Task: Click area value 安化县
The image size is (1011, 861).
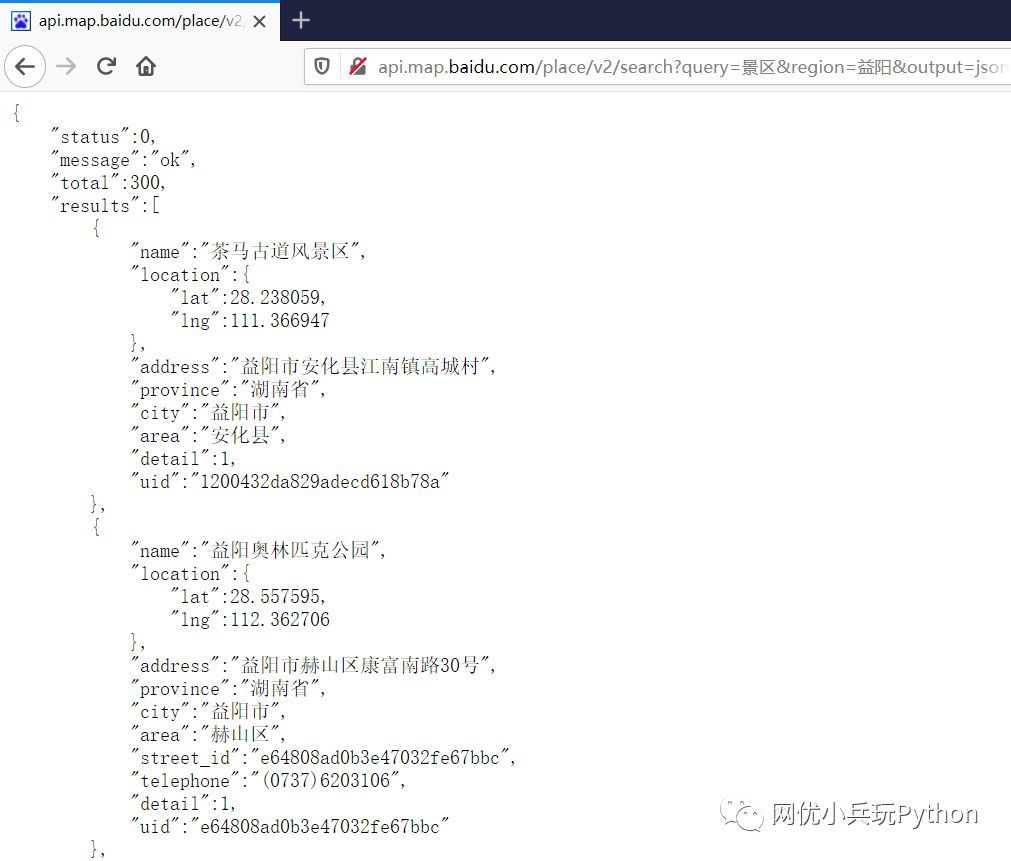Action: [x=240, y=435]
